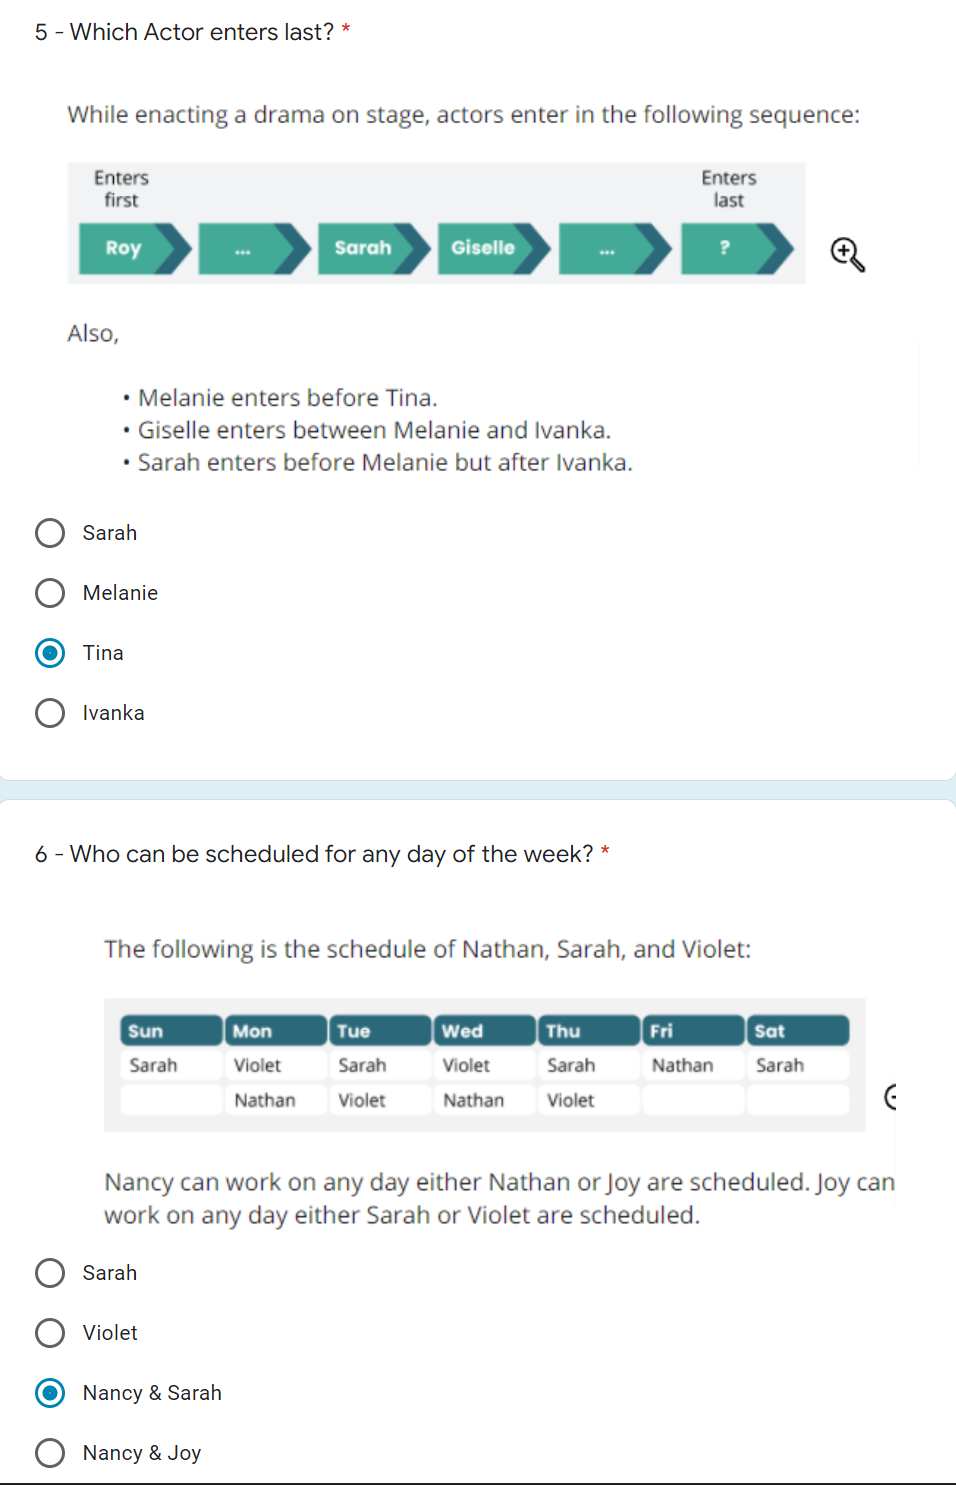Select the Violet radio option
956x1485 pixels.
click(x=50, y=1333)
